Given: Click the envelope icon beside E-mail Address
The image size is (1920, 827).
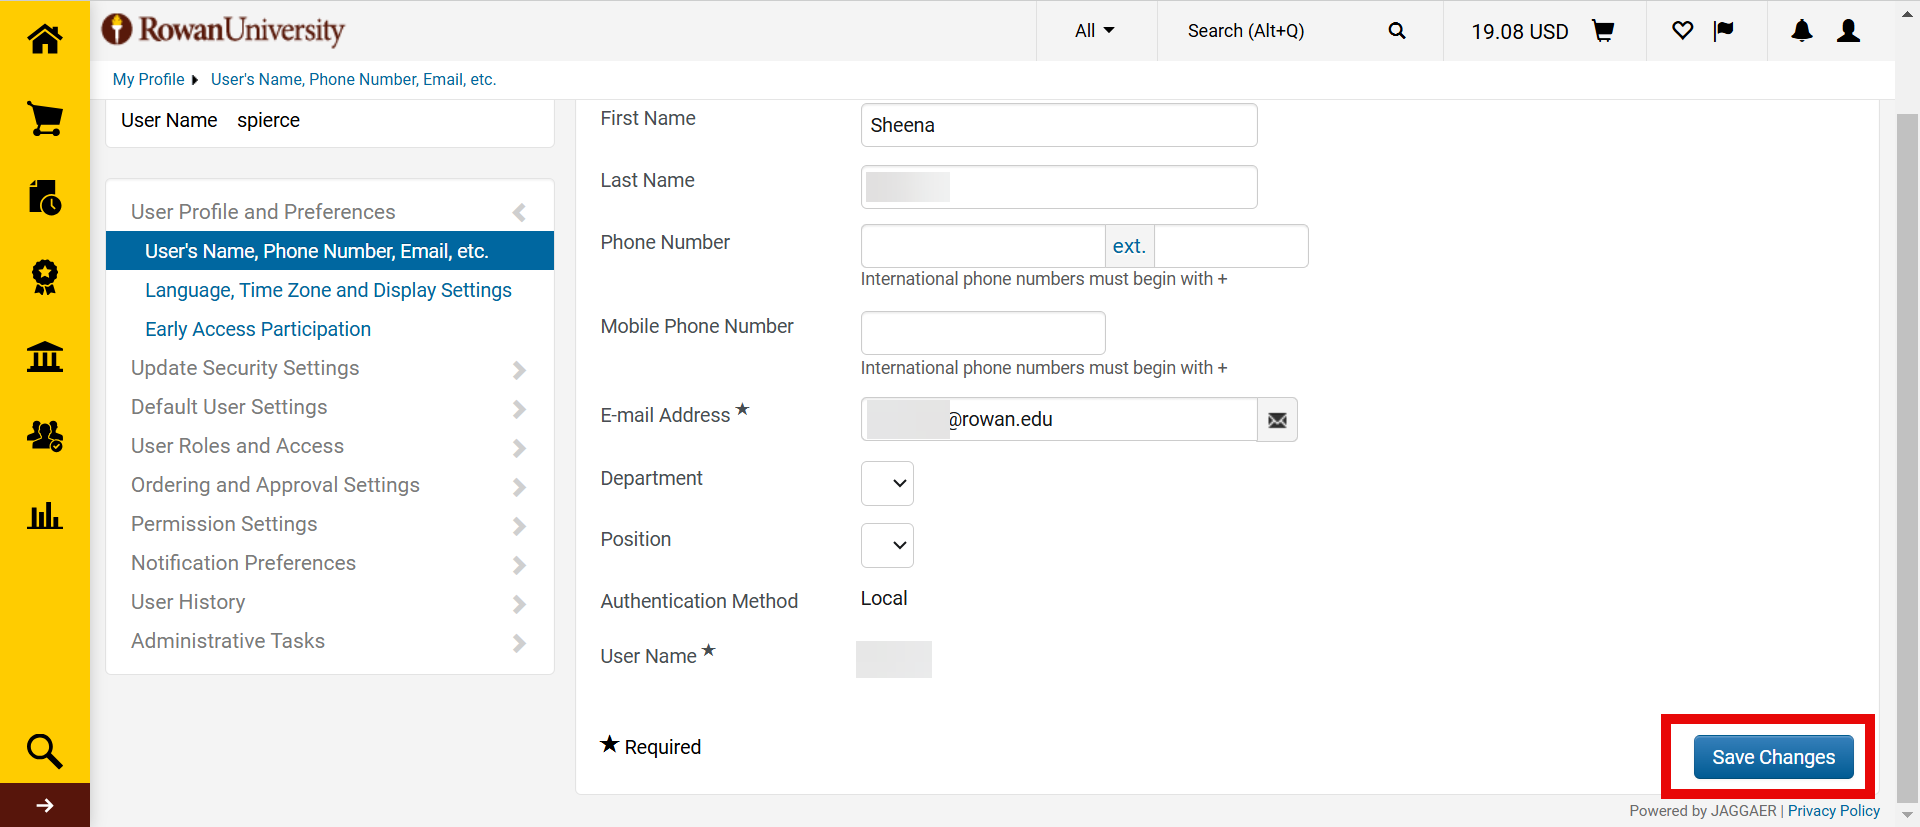Looking at the screenshot, I should pyautogui.click(x=1277, y=420).
